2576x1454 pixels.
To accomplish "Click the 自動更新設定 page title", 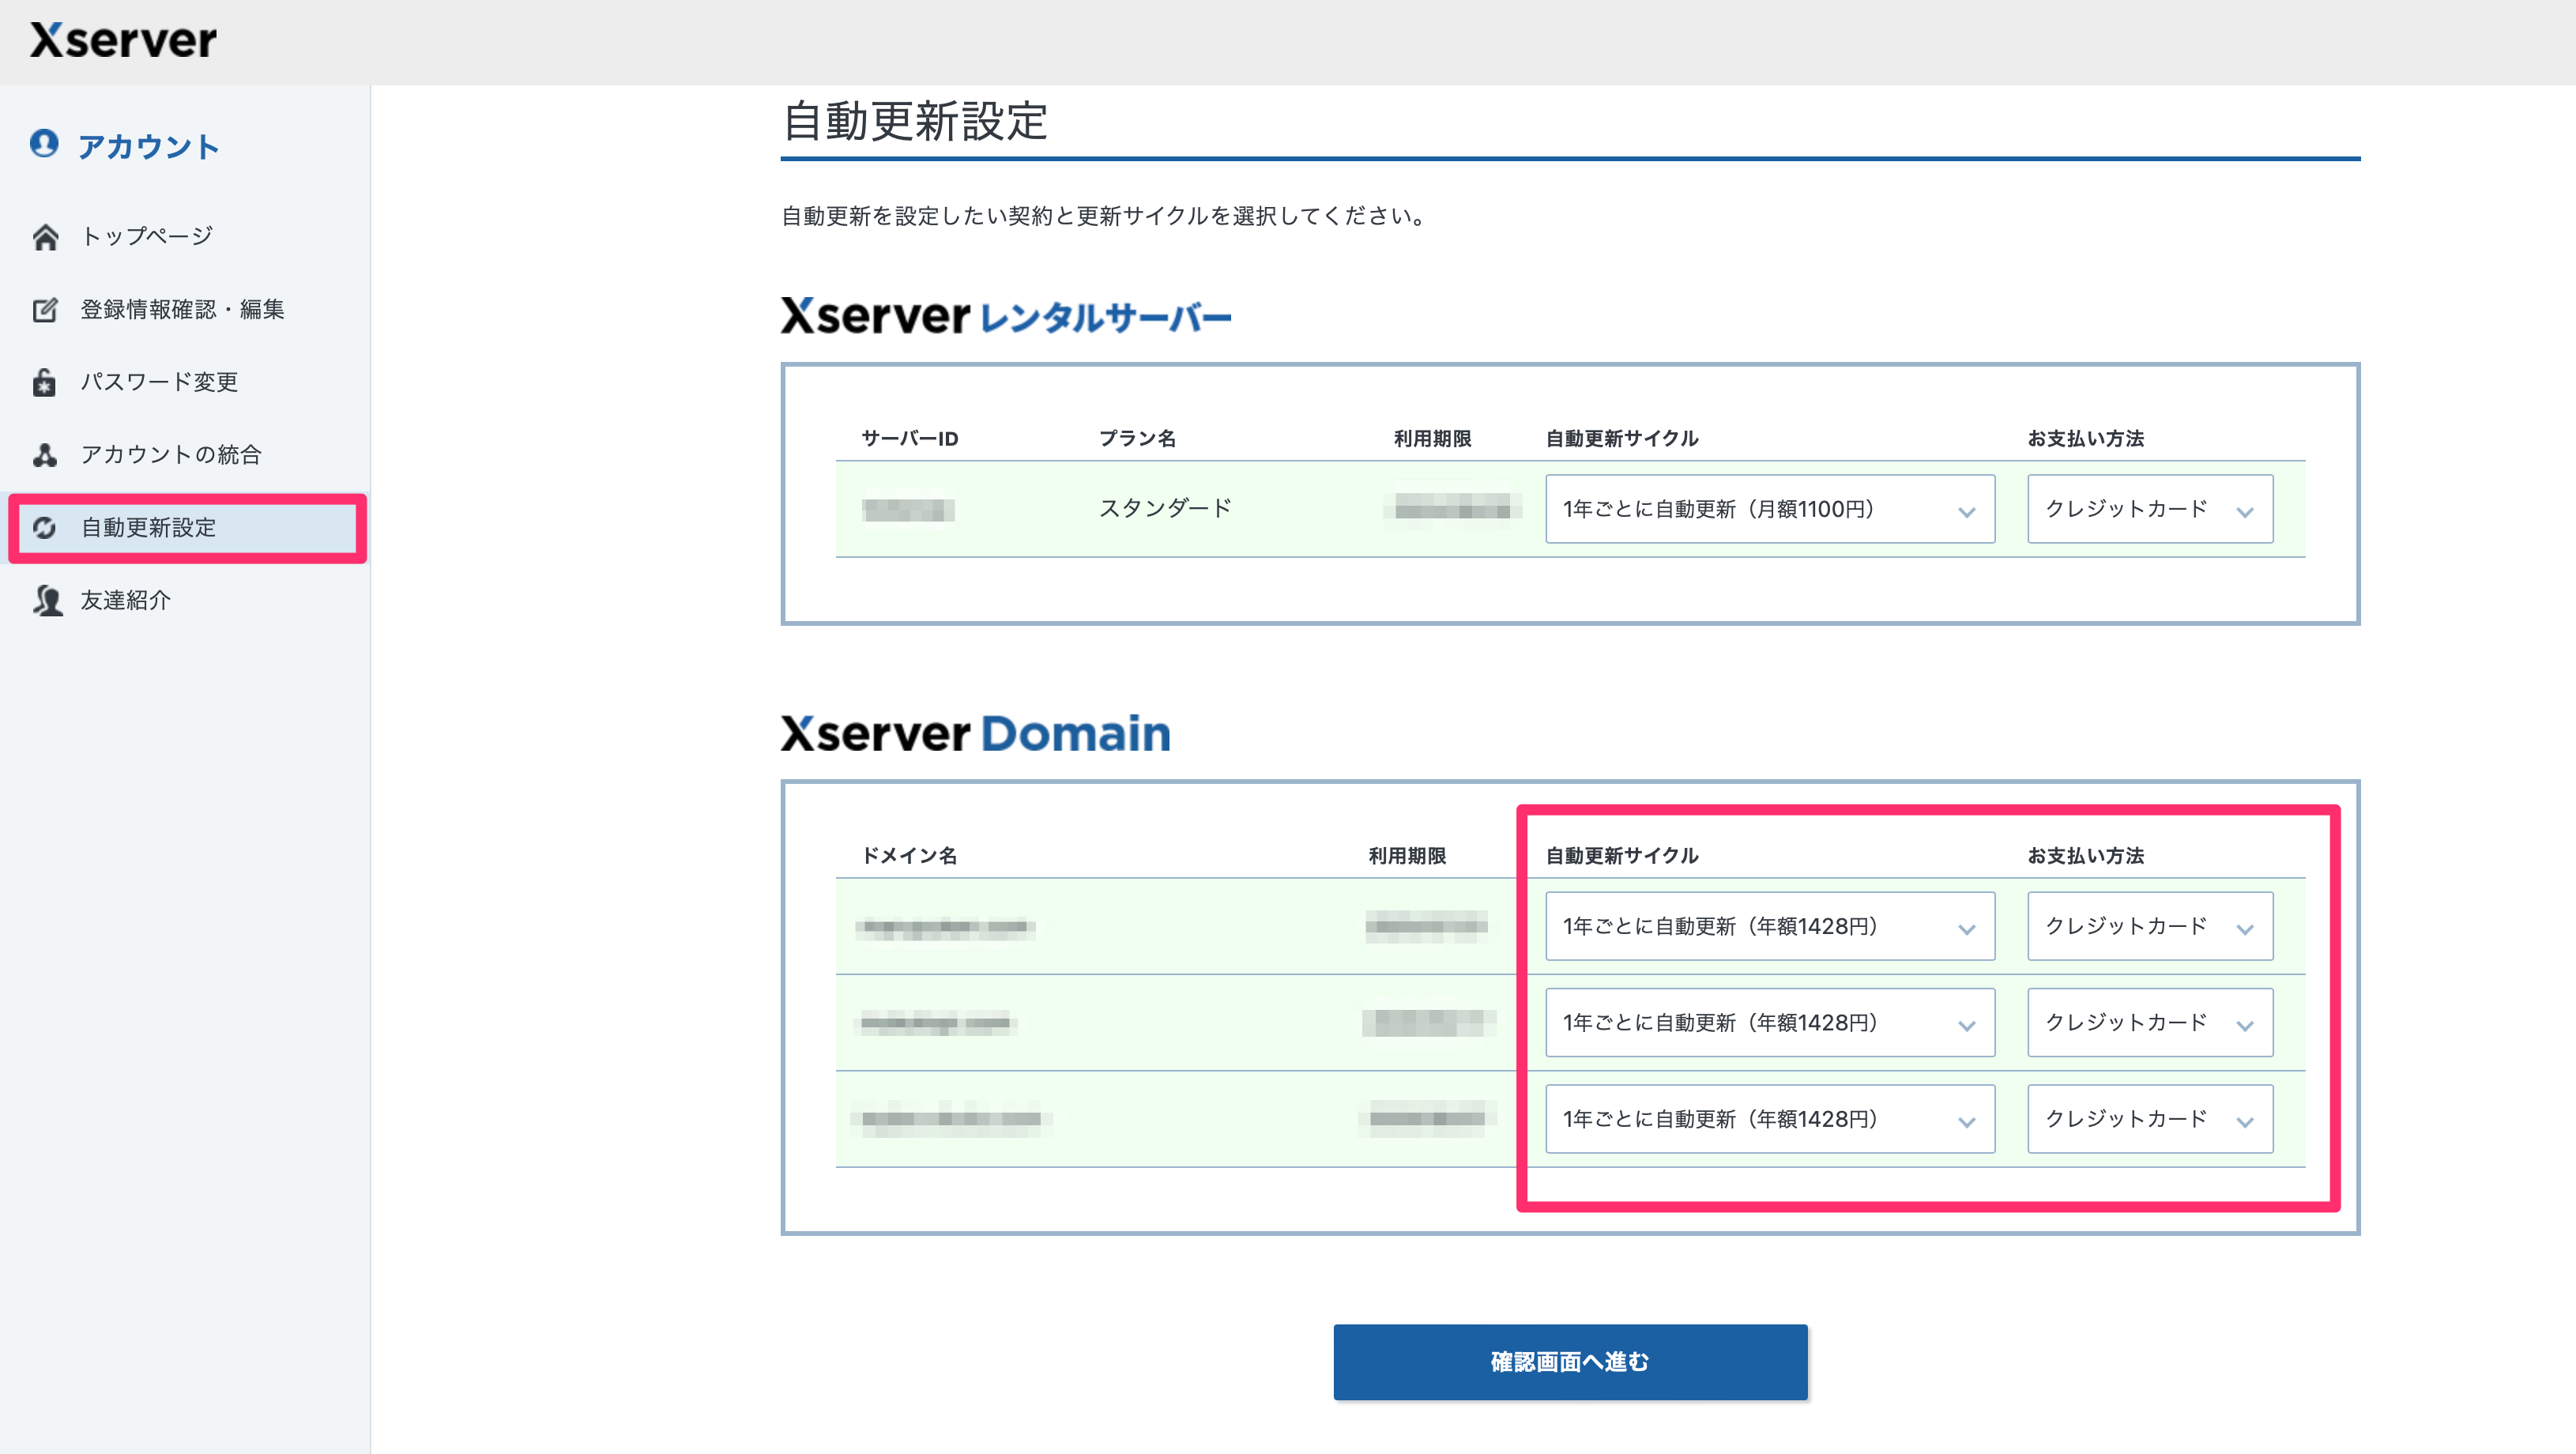I will 914,121.
